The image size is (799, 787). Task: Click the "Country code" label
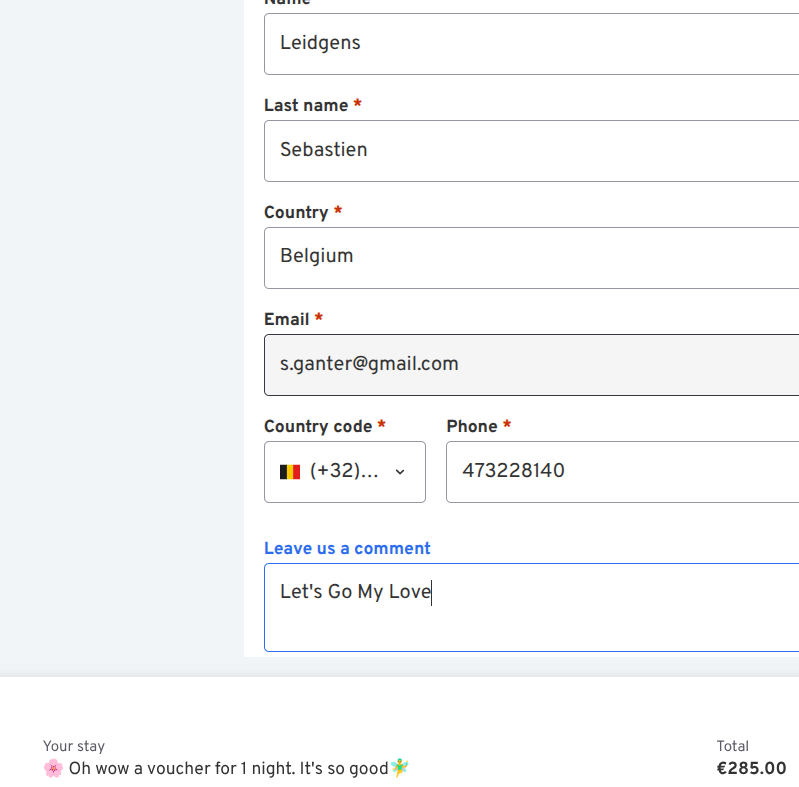point(318,426)
